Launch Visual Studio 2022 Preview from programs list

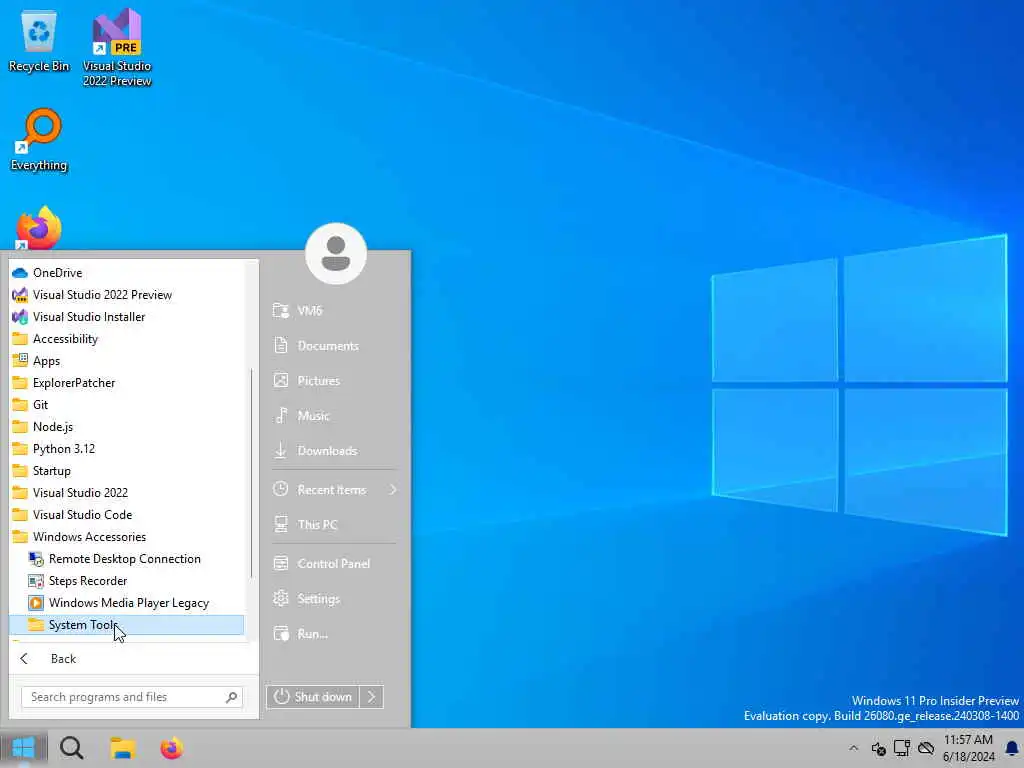pos(127,295)
